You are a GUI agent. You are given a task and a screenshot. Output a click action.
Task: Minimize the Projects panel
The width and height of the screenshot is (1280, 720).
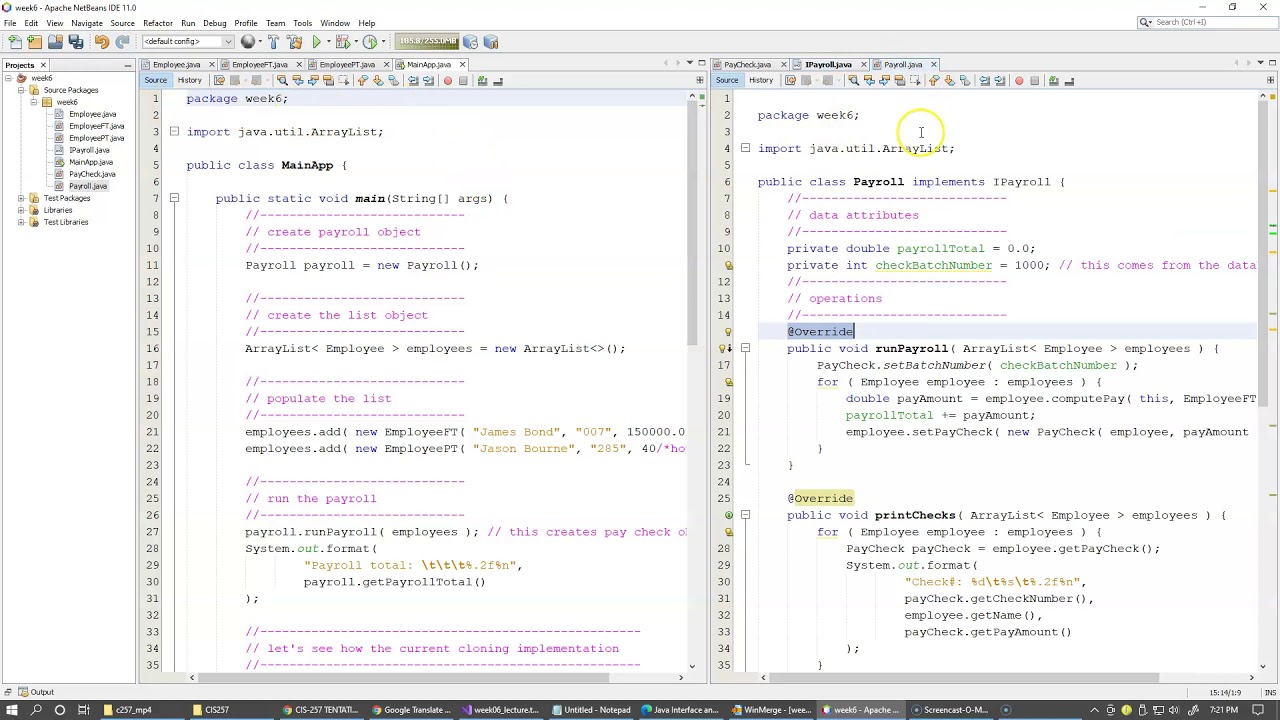click(x=128, y=65)
